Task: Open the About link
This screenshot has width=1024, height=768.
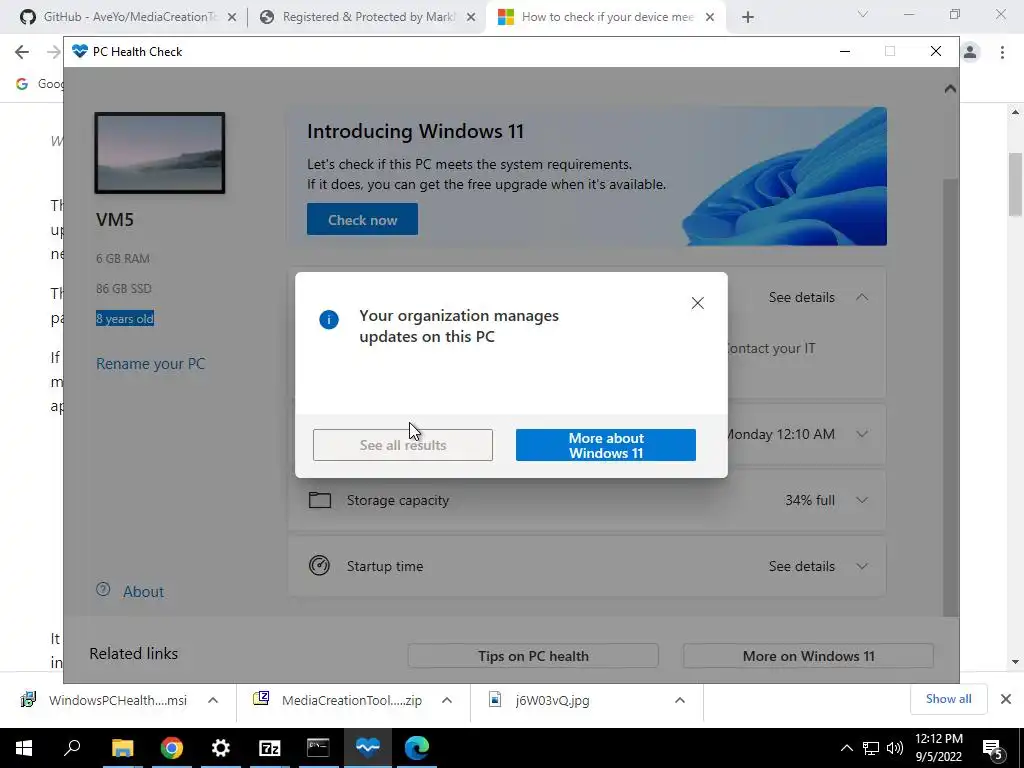Action: [x=143, y=592]
